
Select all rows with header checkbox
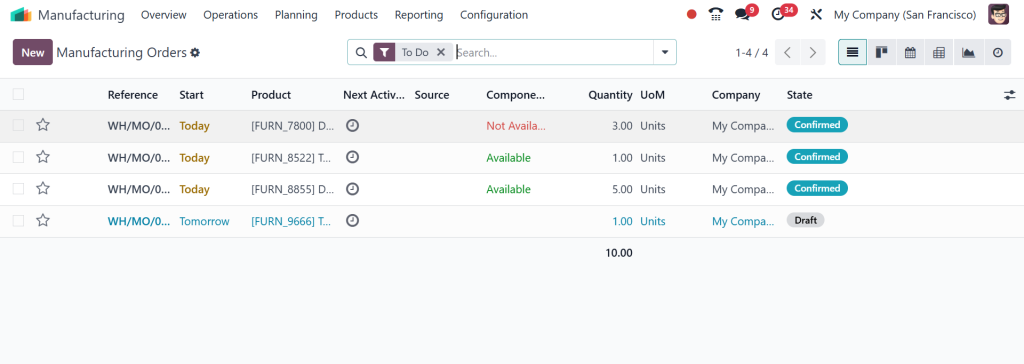coord(18,95)
